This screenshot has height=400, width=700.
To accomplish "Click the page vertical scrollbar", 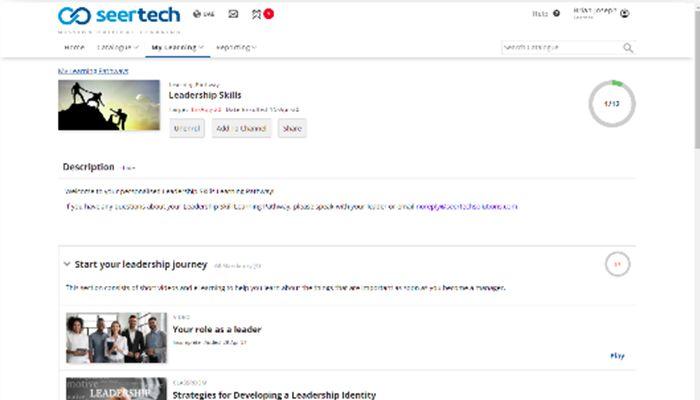I will tap(696, 80).
